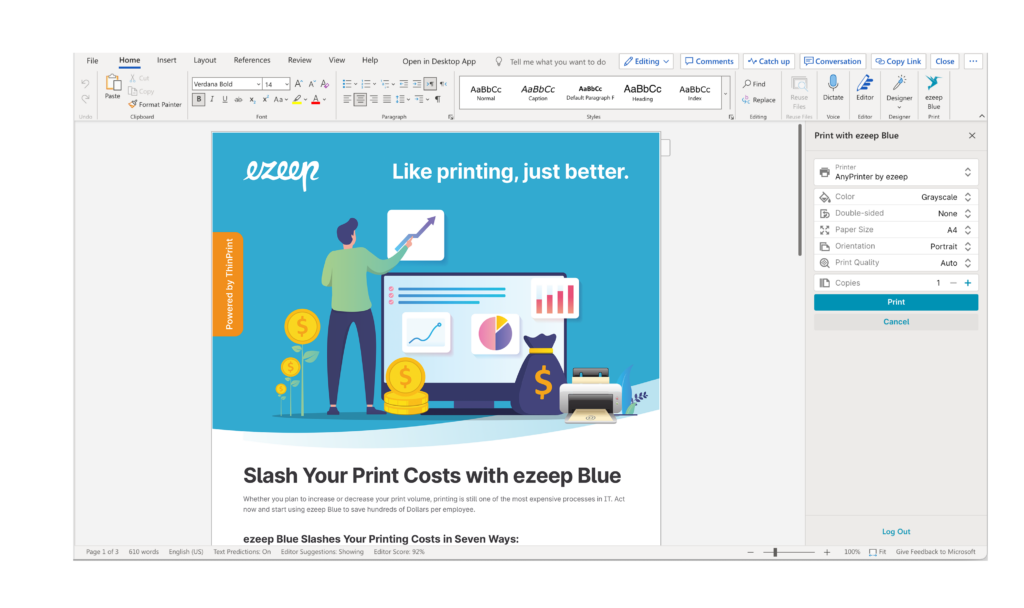Screen dimensions: 1024x608
Task: Switch to the Layout tab
Action: point(204,60)
